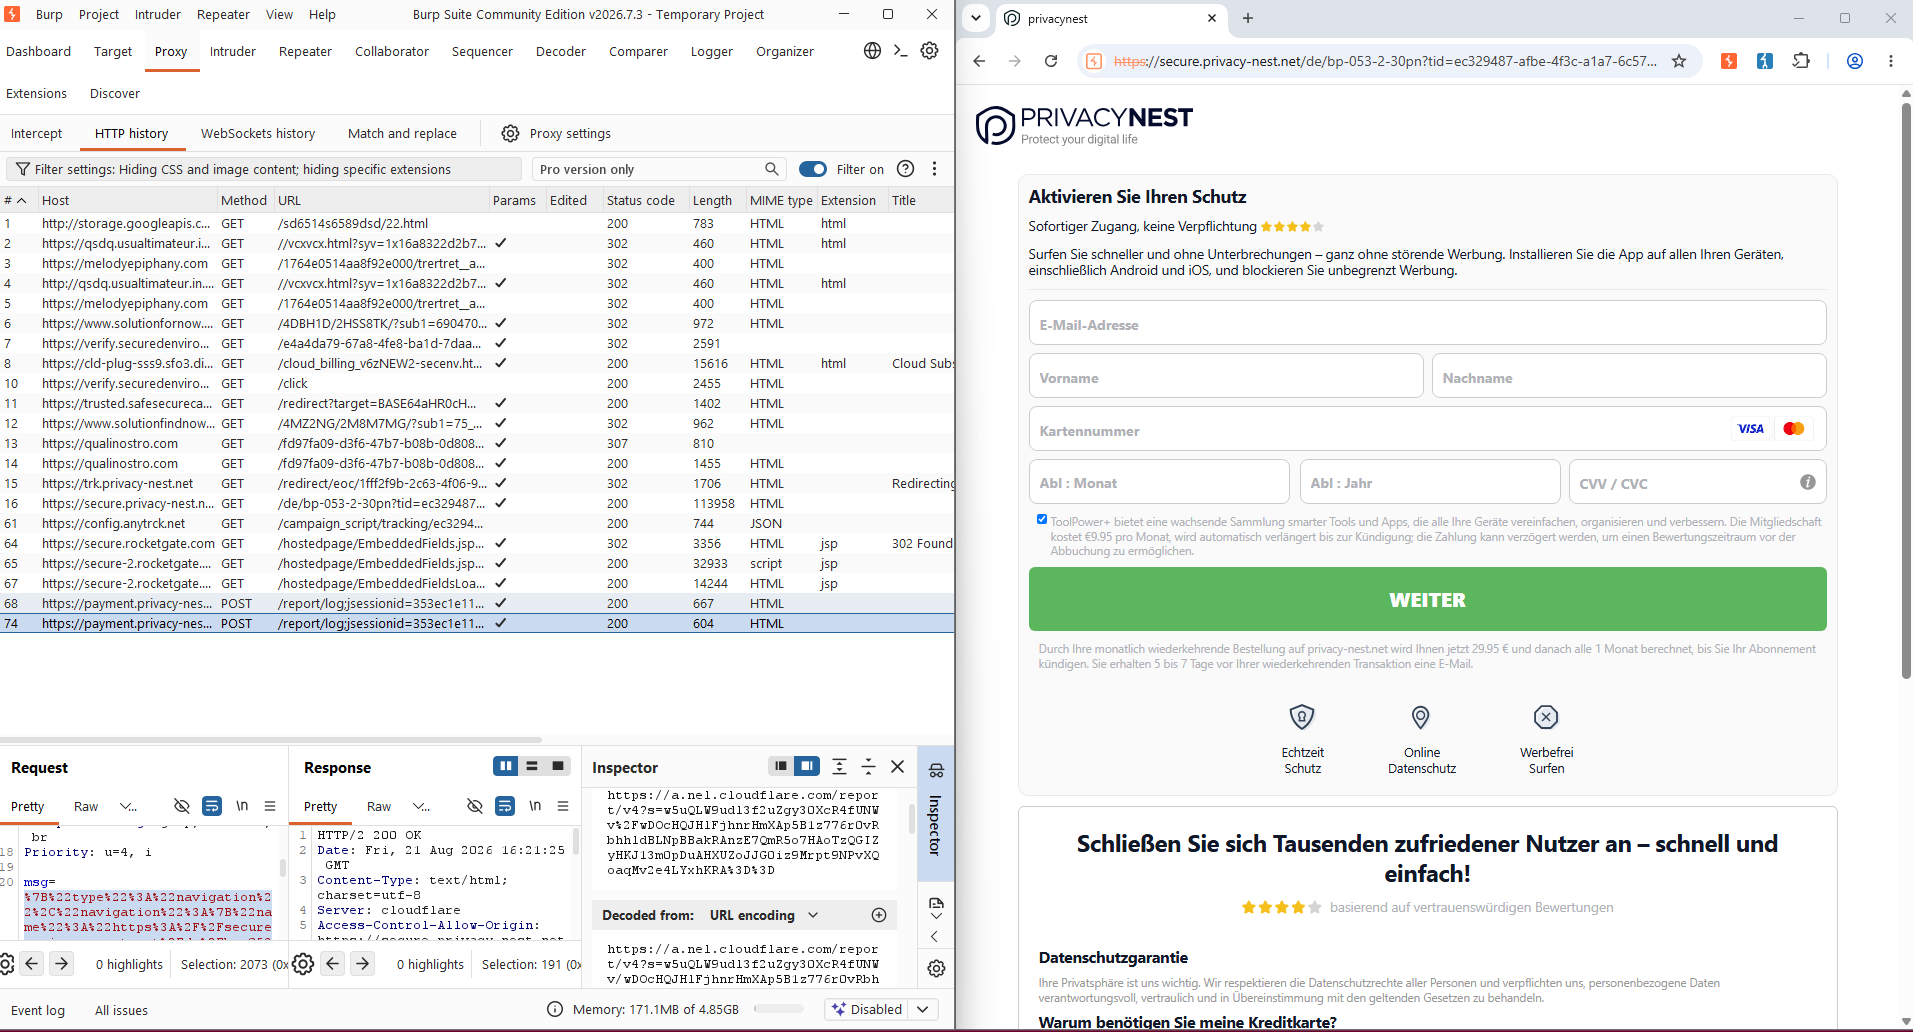Go to previous match arrow in Response panel
The image size is (1913, 1032).
(333, 964)
